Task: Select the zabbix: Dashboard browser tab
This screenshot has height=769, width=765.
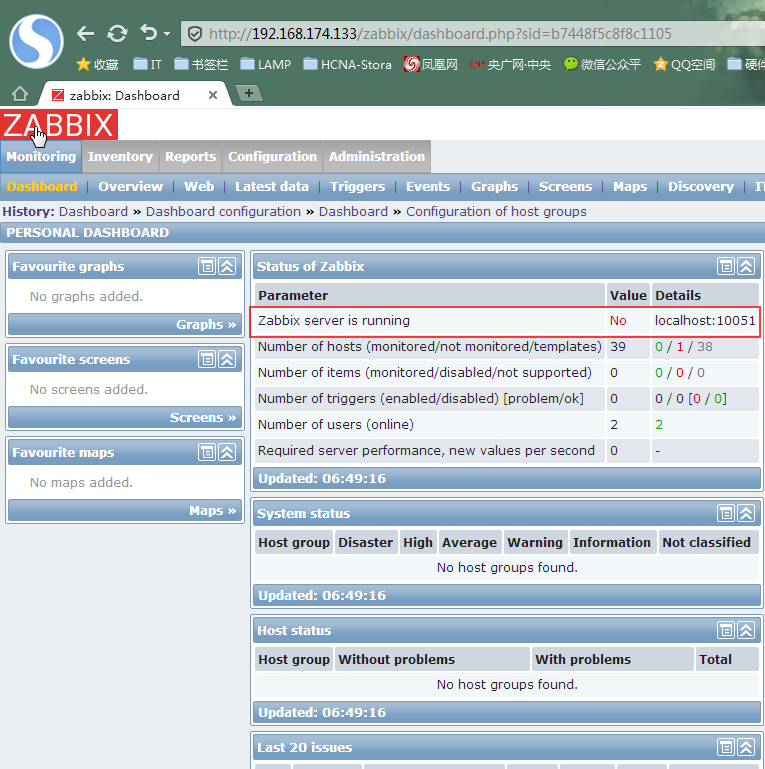Action: tap(132, 95)
